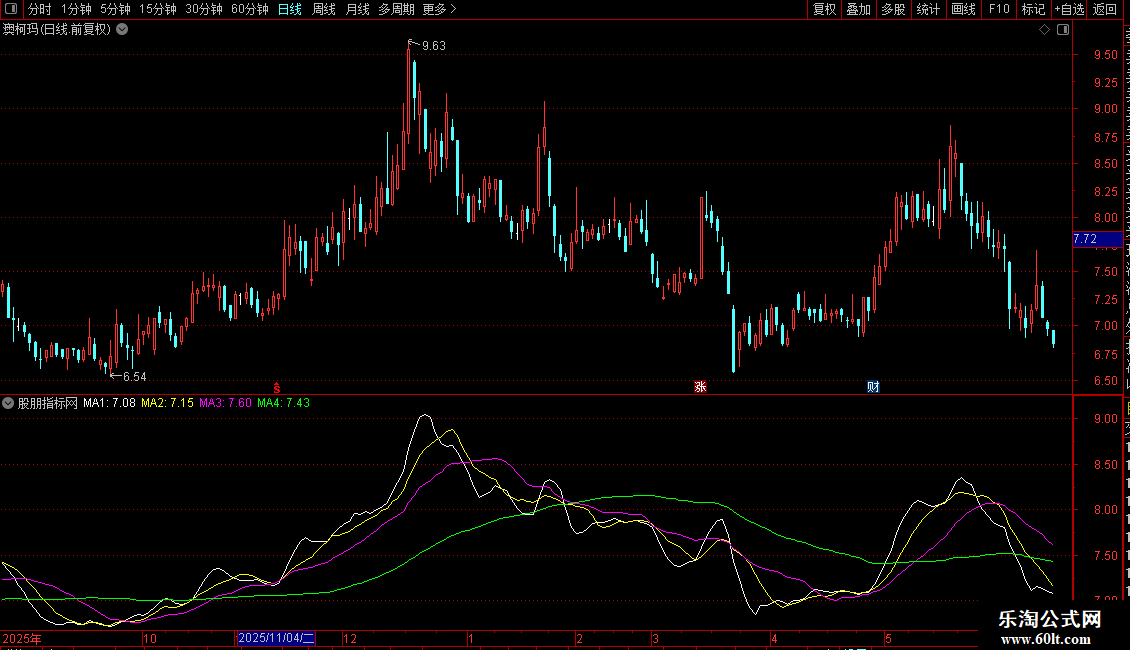Screen dimensions: 1130x650
Task: Click the 多股 multi-stock button
Action: [x=893, y=9]
